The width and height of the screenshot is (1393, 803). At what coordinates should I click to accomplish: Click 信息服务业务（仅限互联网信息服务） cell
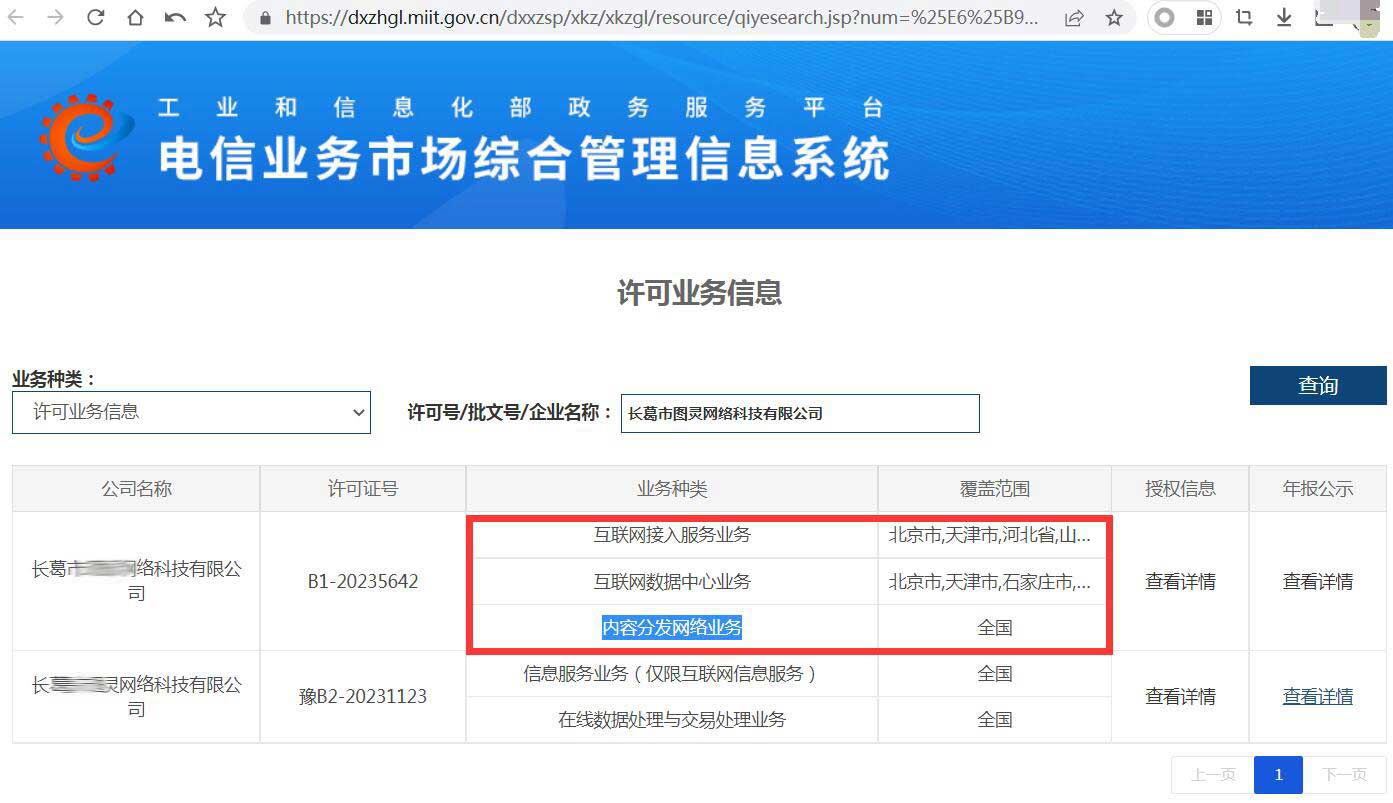click(672, 674)
